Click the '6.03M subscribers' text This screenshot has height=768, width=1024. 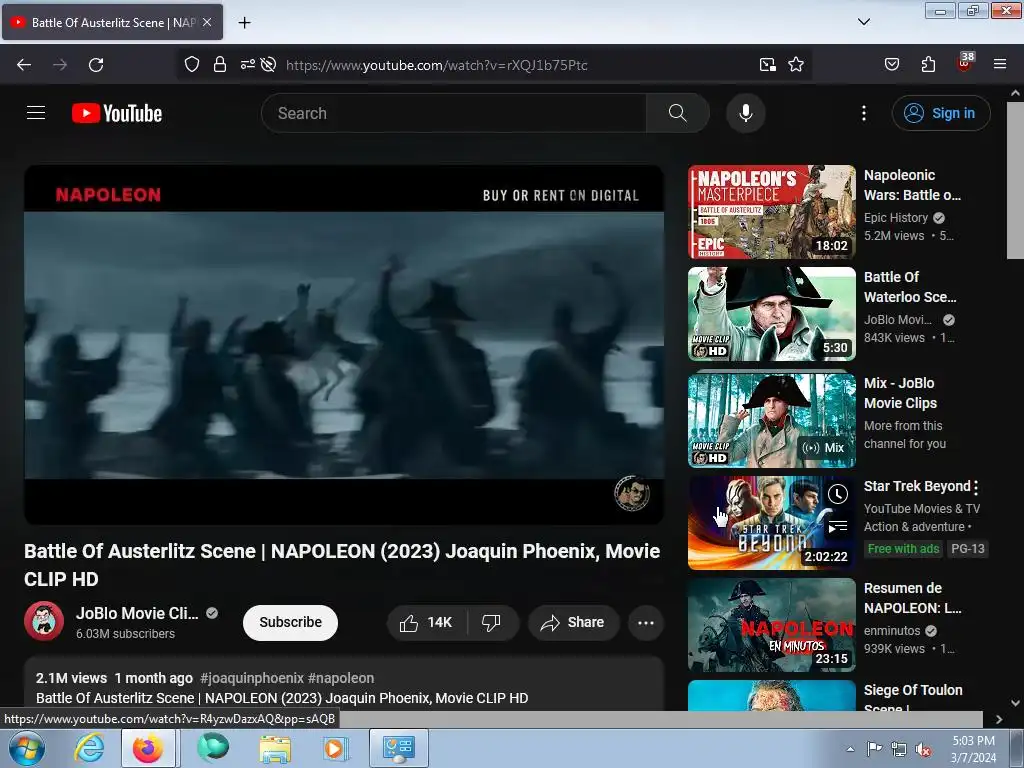click(x=125, y=633)
